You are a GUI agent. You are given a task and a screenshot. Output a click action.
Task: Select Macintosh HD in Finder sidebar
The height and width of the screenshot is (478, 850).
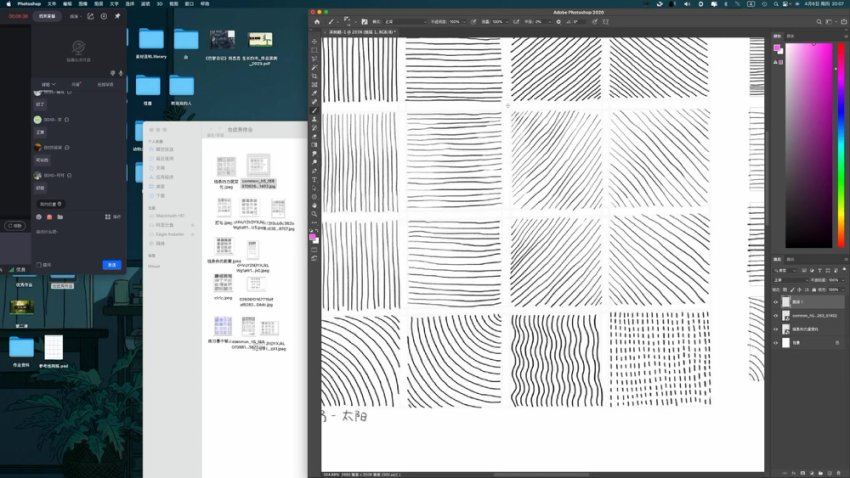168,216
